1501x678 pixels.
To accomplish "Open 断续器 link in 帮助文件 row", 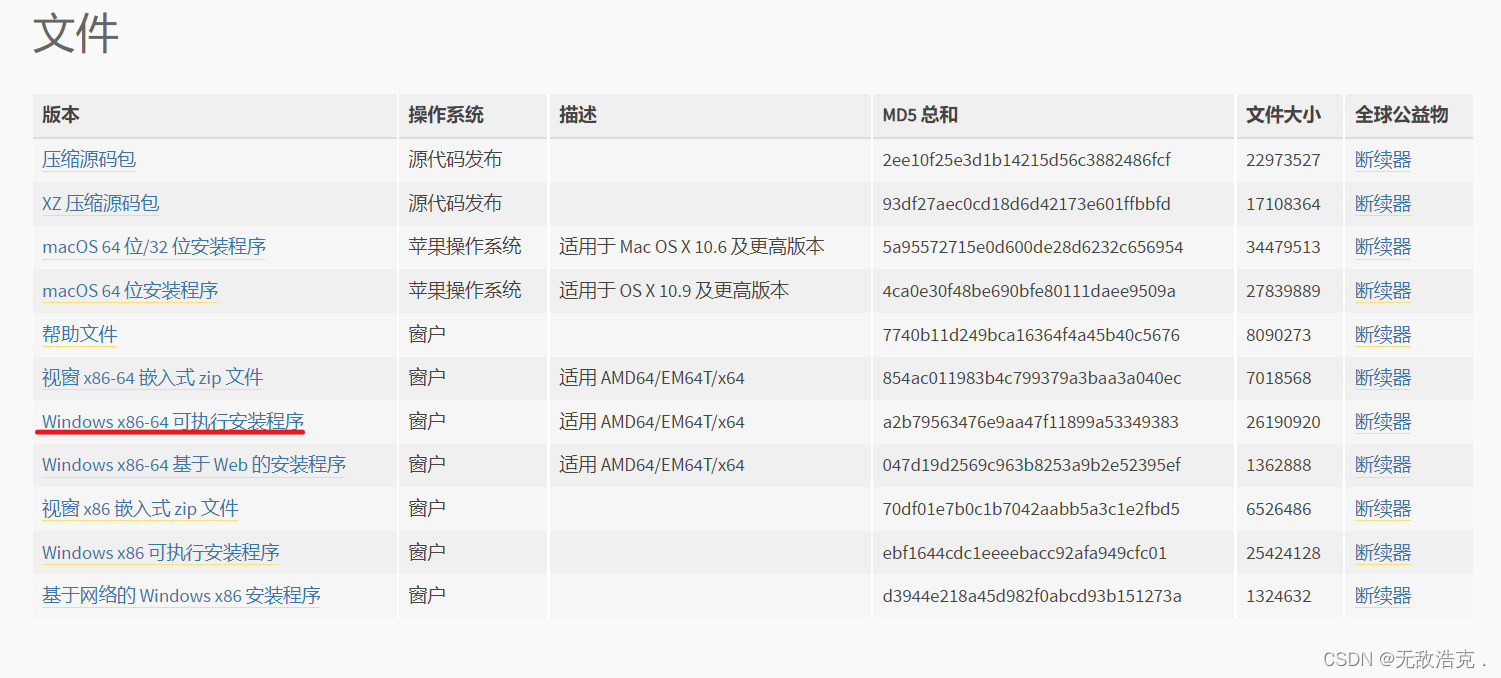I will point(1383,334).
